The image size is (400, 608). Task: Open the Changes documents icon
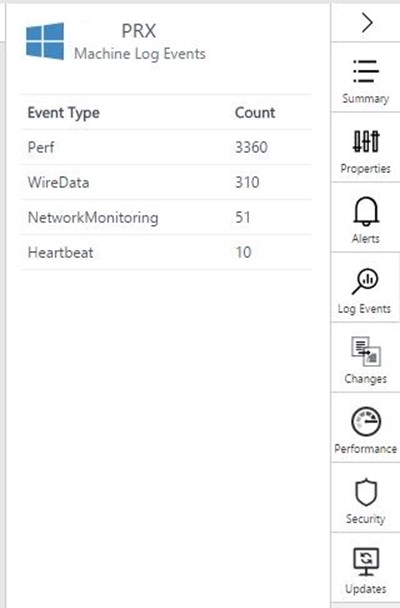point(366,351)
